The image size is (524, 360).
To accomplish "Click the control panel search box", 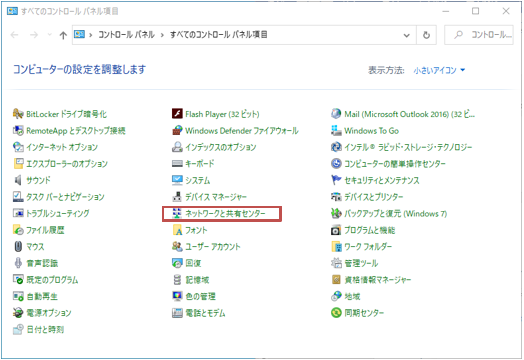I will tap(479, 35).
